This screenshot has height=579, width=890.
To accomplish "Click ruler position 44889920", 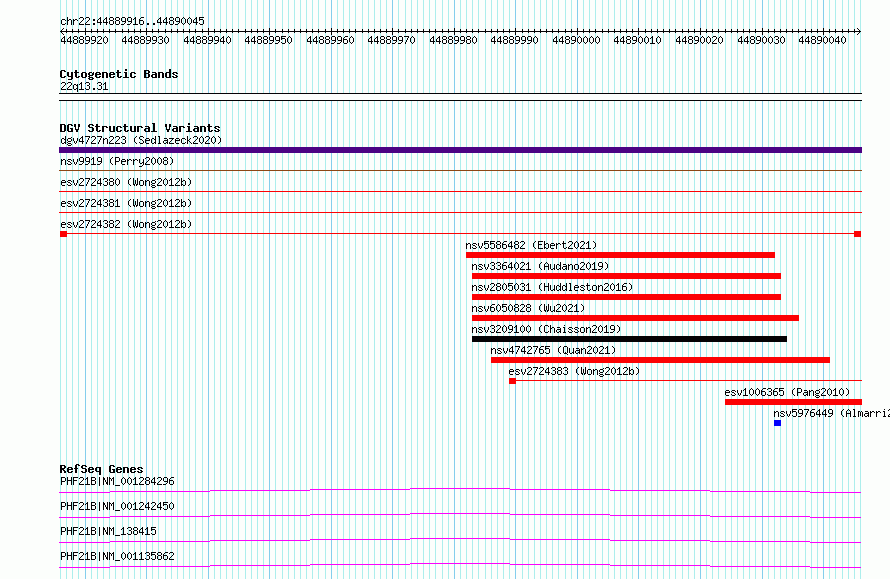I will point(84,40).
